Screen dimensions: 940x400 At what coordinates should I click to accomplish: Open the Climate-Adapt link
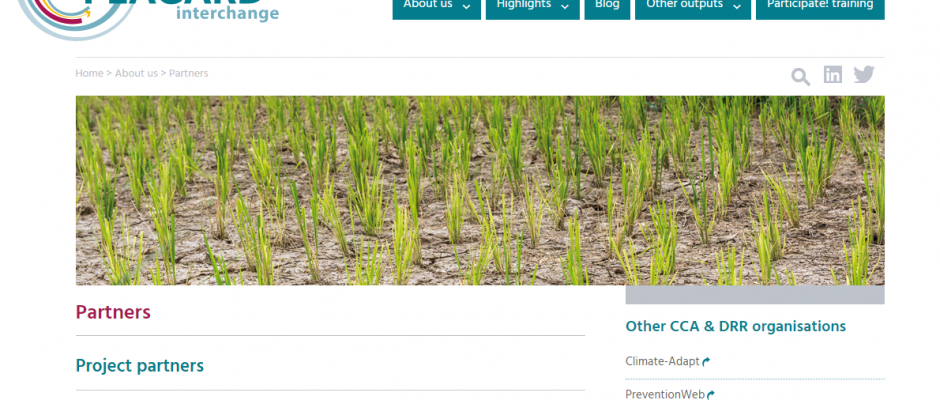tap(662, 362)
